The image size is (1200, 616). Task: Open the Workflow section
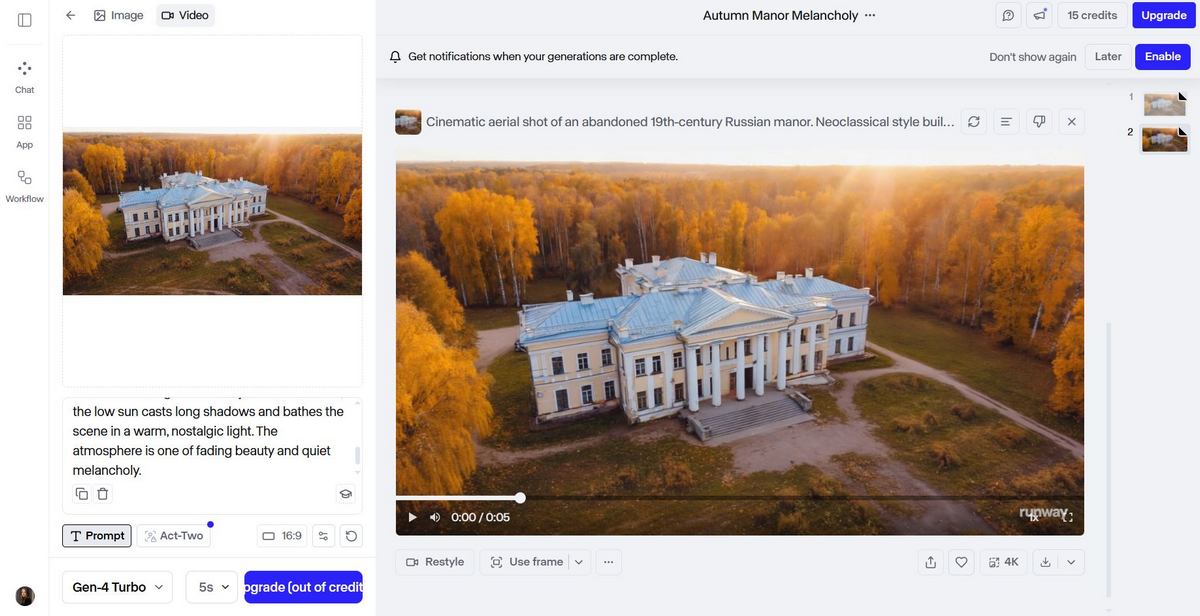(24, 185)
